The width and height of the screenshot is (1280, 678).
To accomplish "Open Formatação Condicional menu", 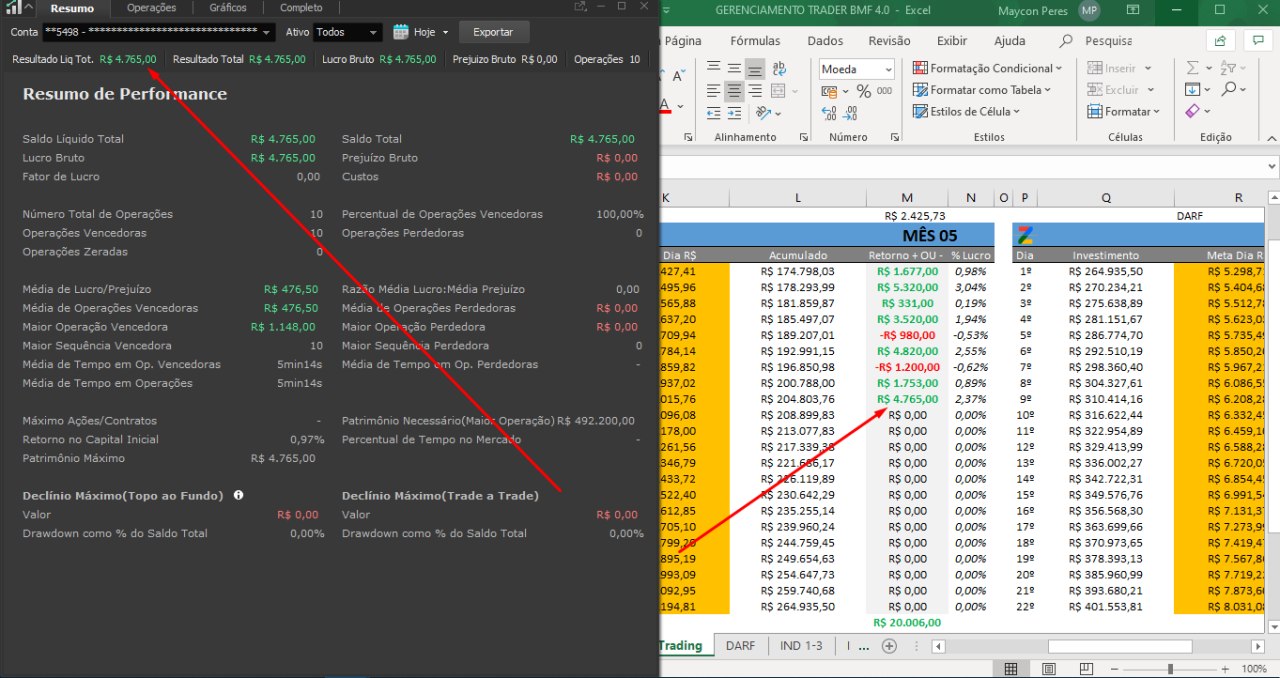I will pos(986,68).
